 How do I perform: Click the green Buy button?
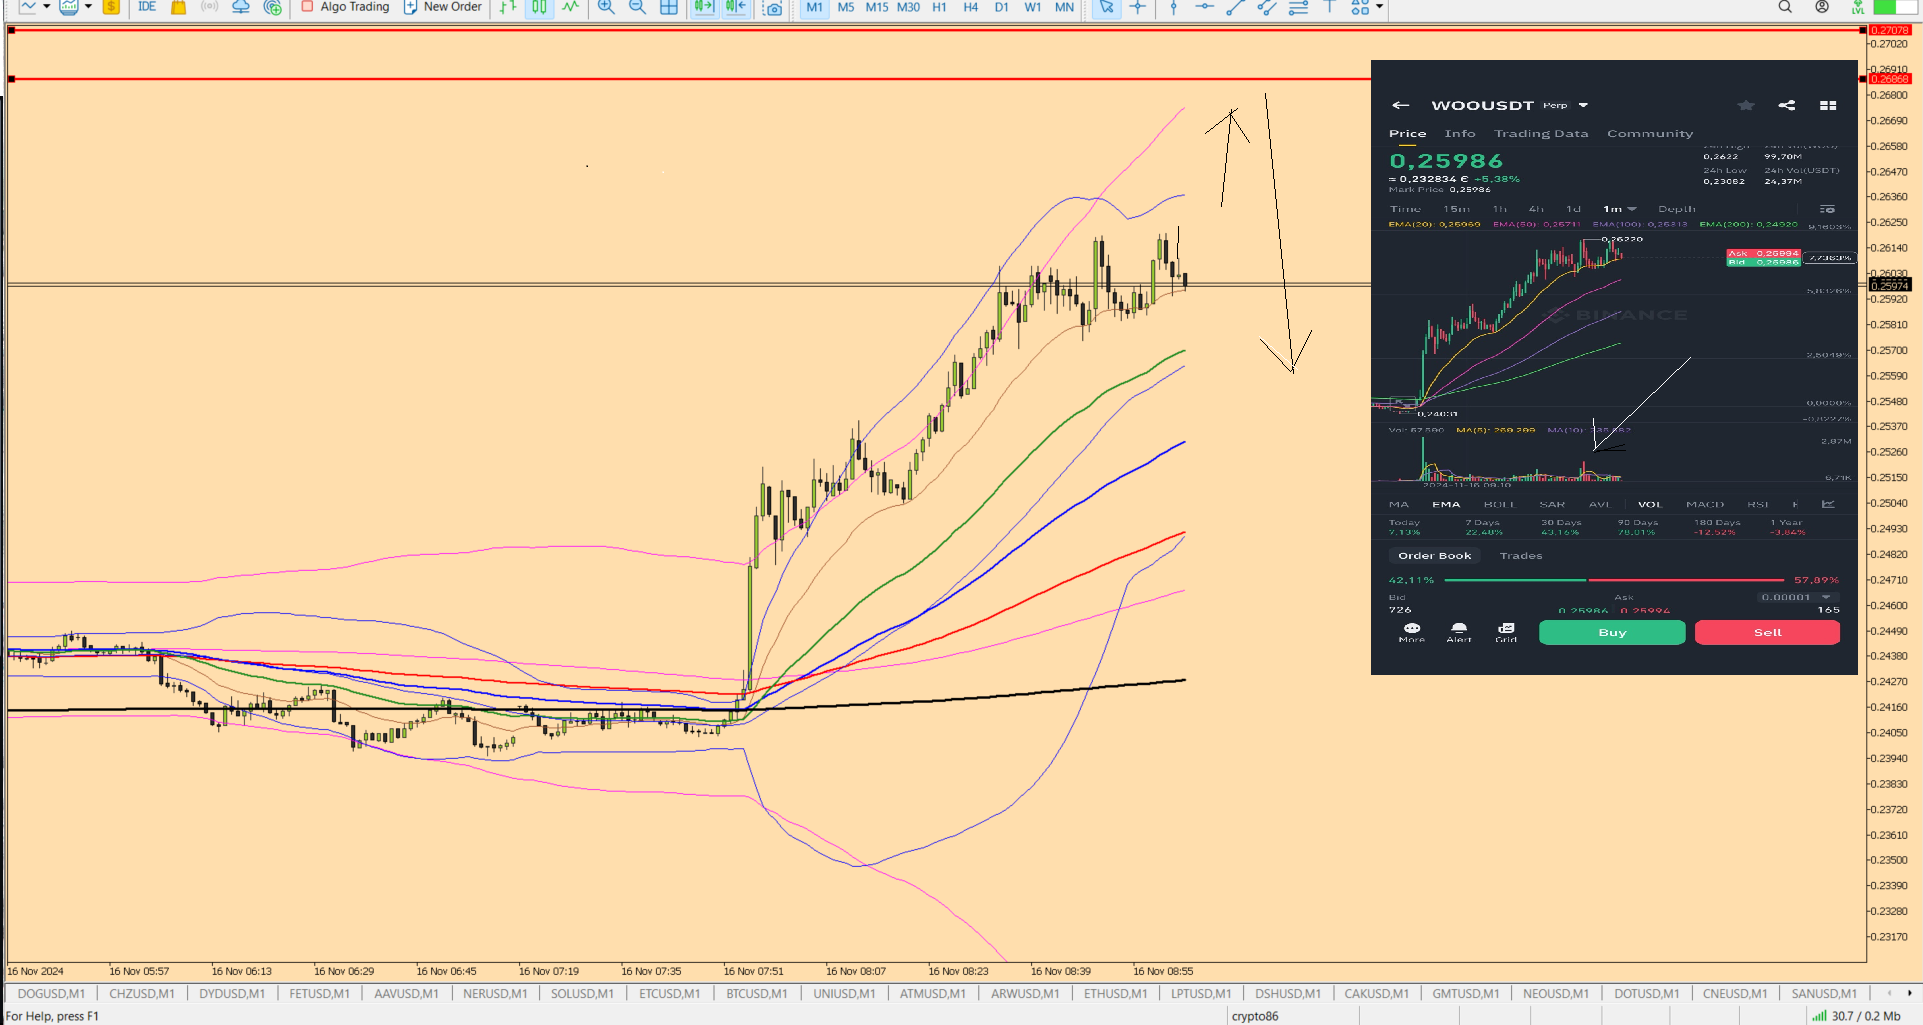pyautogui.click(x=1612, y=633)
